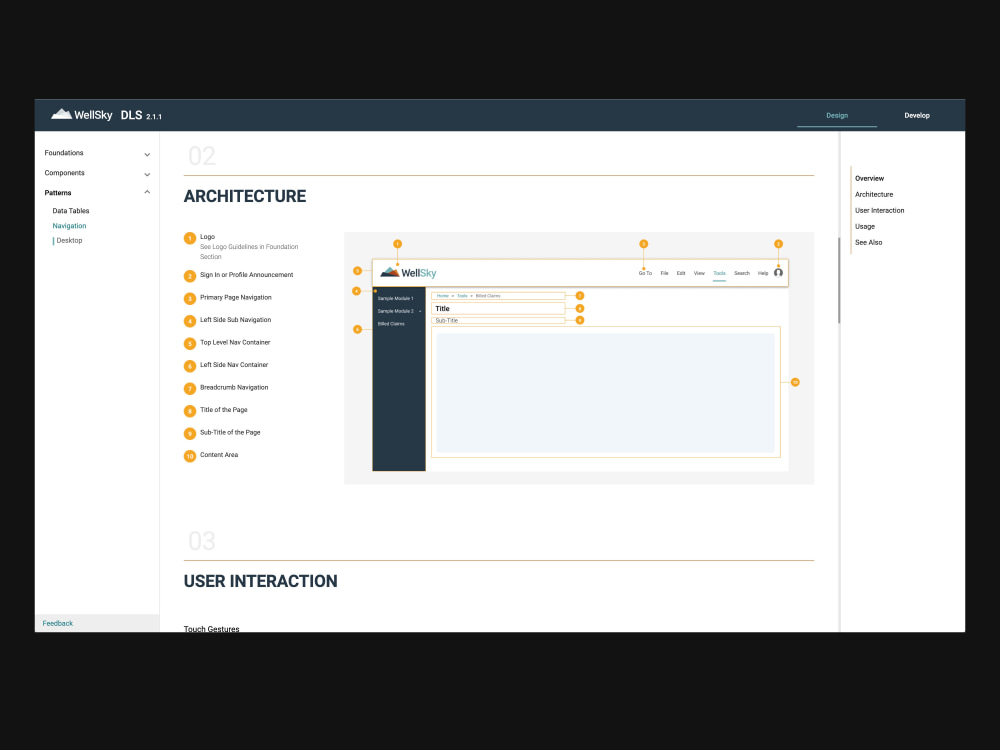
Task: Click the Breadcrumb Navigation legend badge
Action: click(189, 388)
